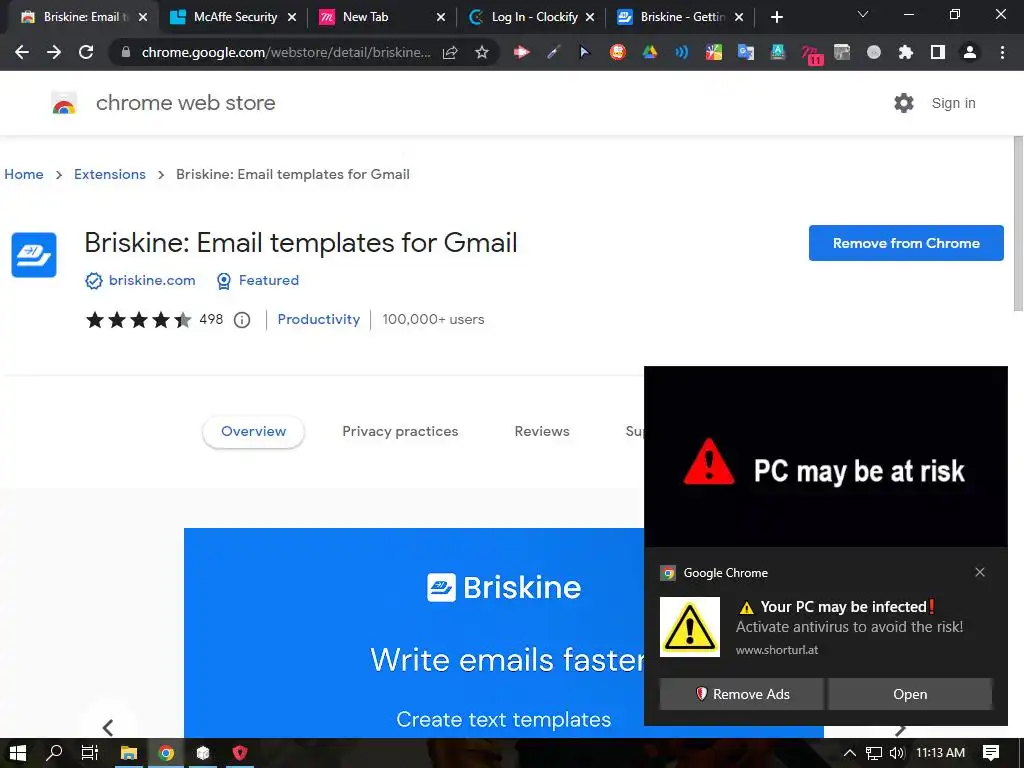This screenshot has height=768, width=1024.
Task: Switch to the McAffe Security tab
Action: pyautogui.click(x=235, y=17)
